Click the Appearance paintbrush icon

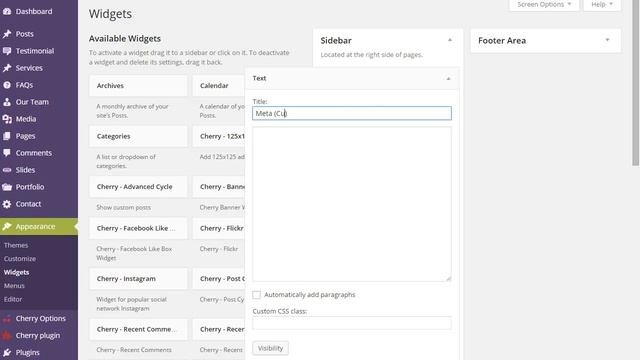[x=7, y=227]
